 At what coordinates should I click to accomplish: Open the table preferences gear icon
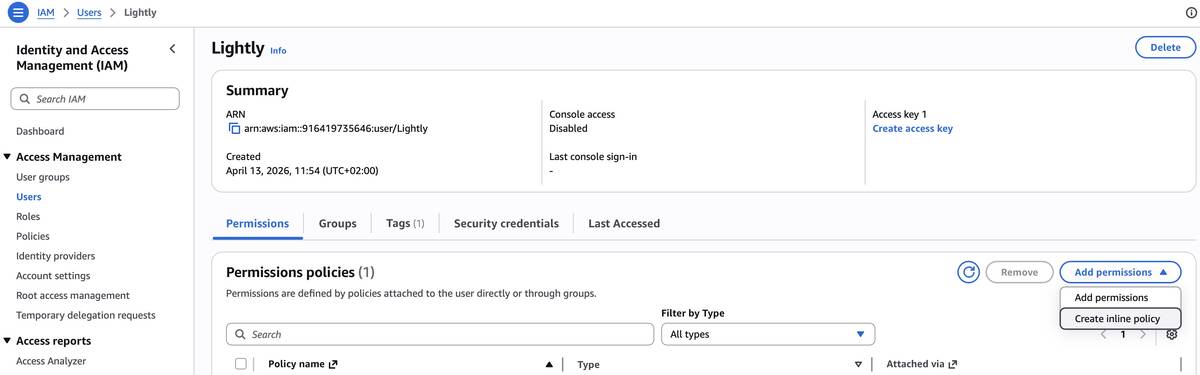(1171, 334)
